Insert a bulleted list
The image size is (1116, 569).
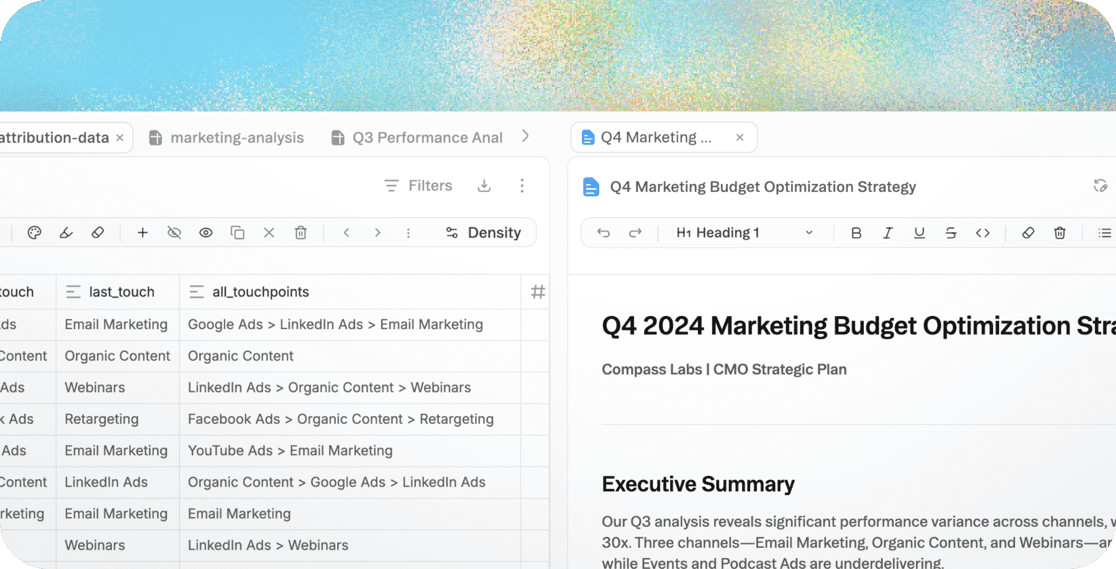[1104, 233]
